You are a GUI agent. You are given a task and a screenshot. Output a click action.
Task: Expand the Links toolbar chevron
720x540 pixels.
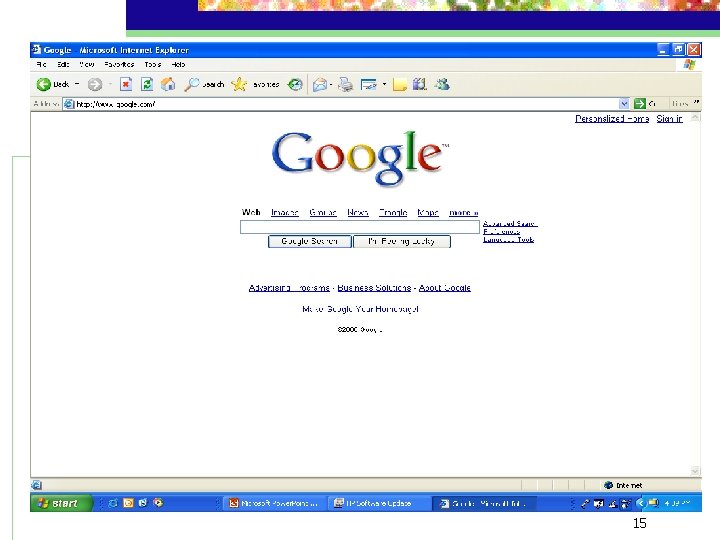coord(696,102)
